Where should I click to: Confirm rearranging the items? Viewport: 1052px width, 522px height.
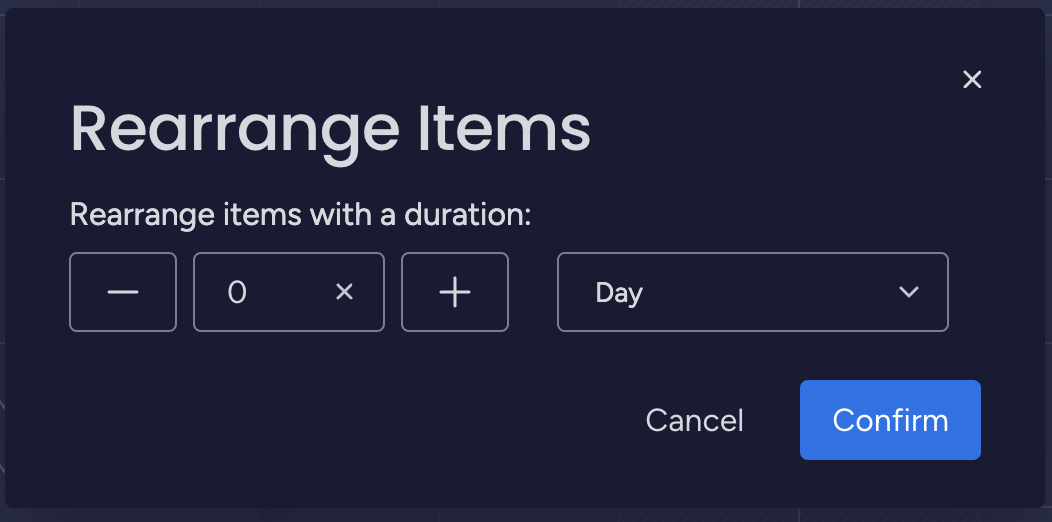[890, 420]
